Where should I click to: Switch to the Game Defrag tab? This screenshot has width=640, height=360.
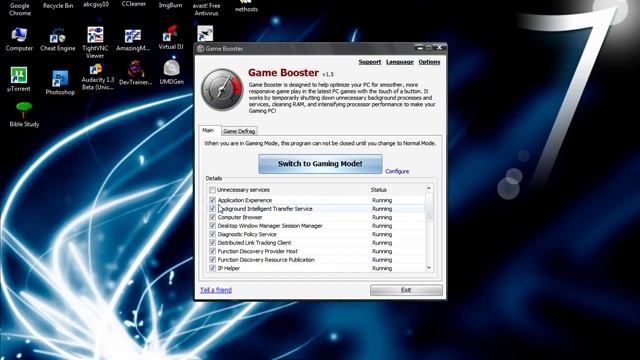[239, 131]
